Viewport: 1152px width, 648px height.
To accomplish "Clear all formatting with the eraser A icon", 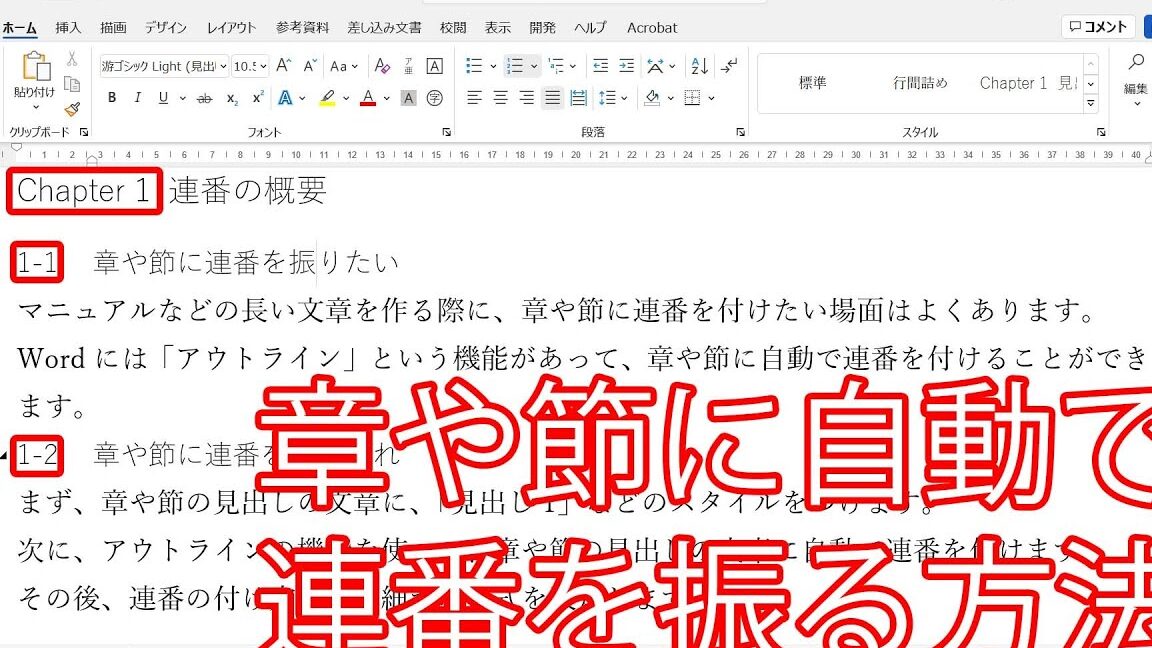I will pyautogui.click(x=382, y=66).
